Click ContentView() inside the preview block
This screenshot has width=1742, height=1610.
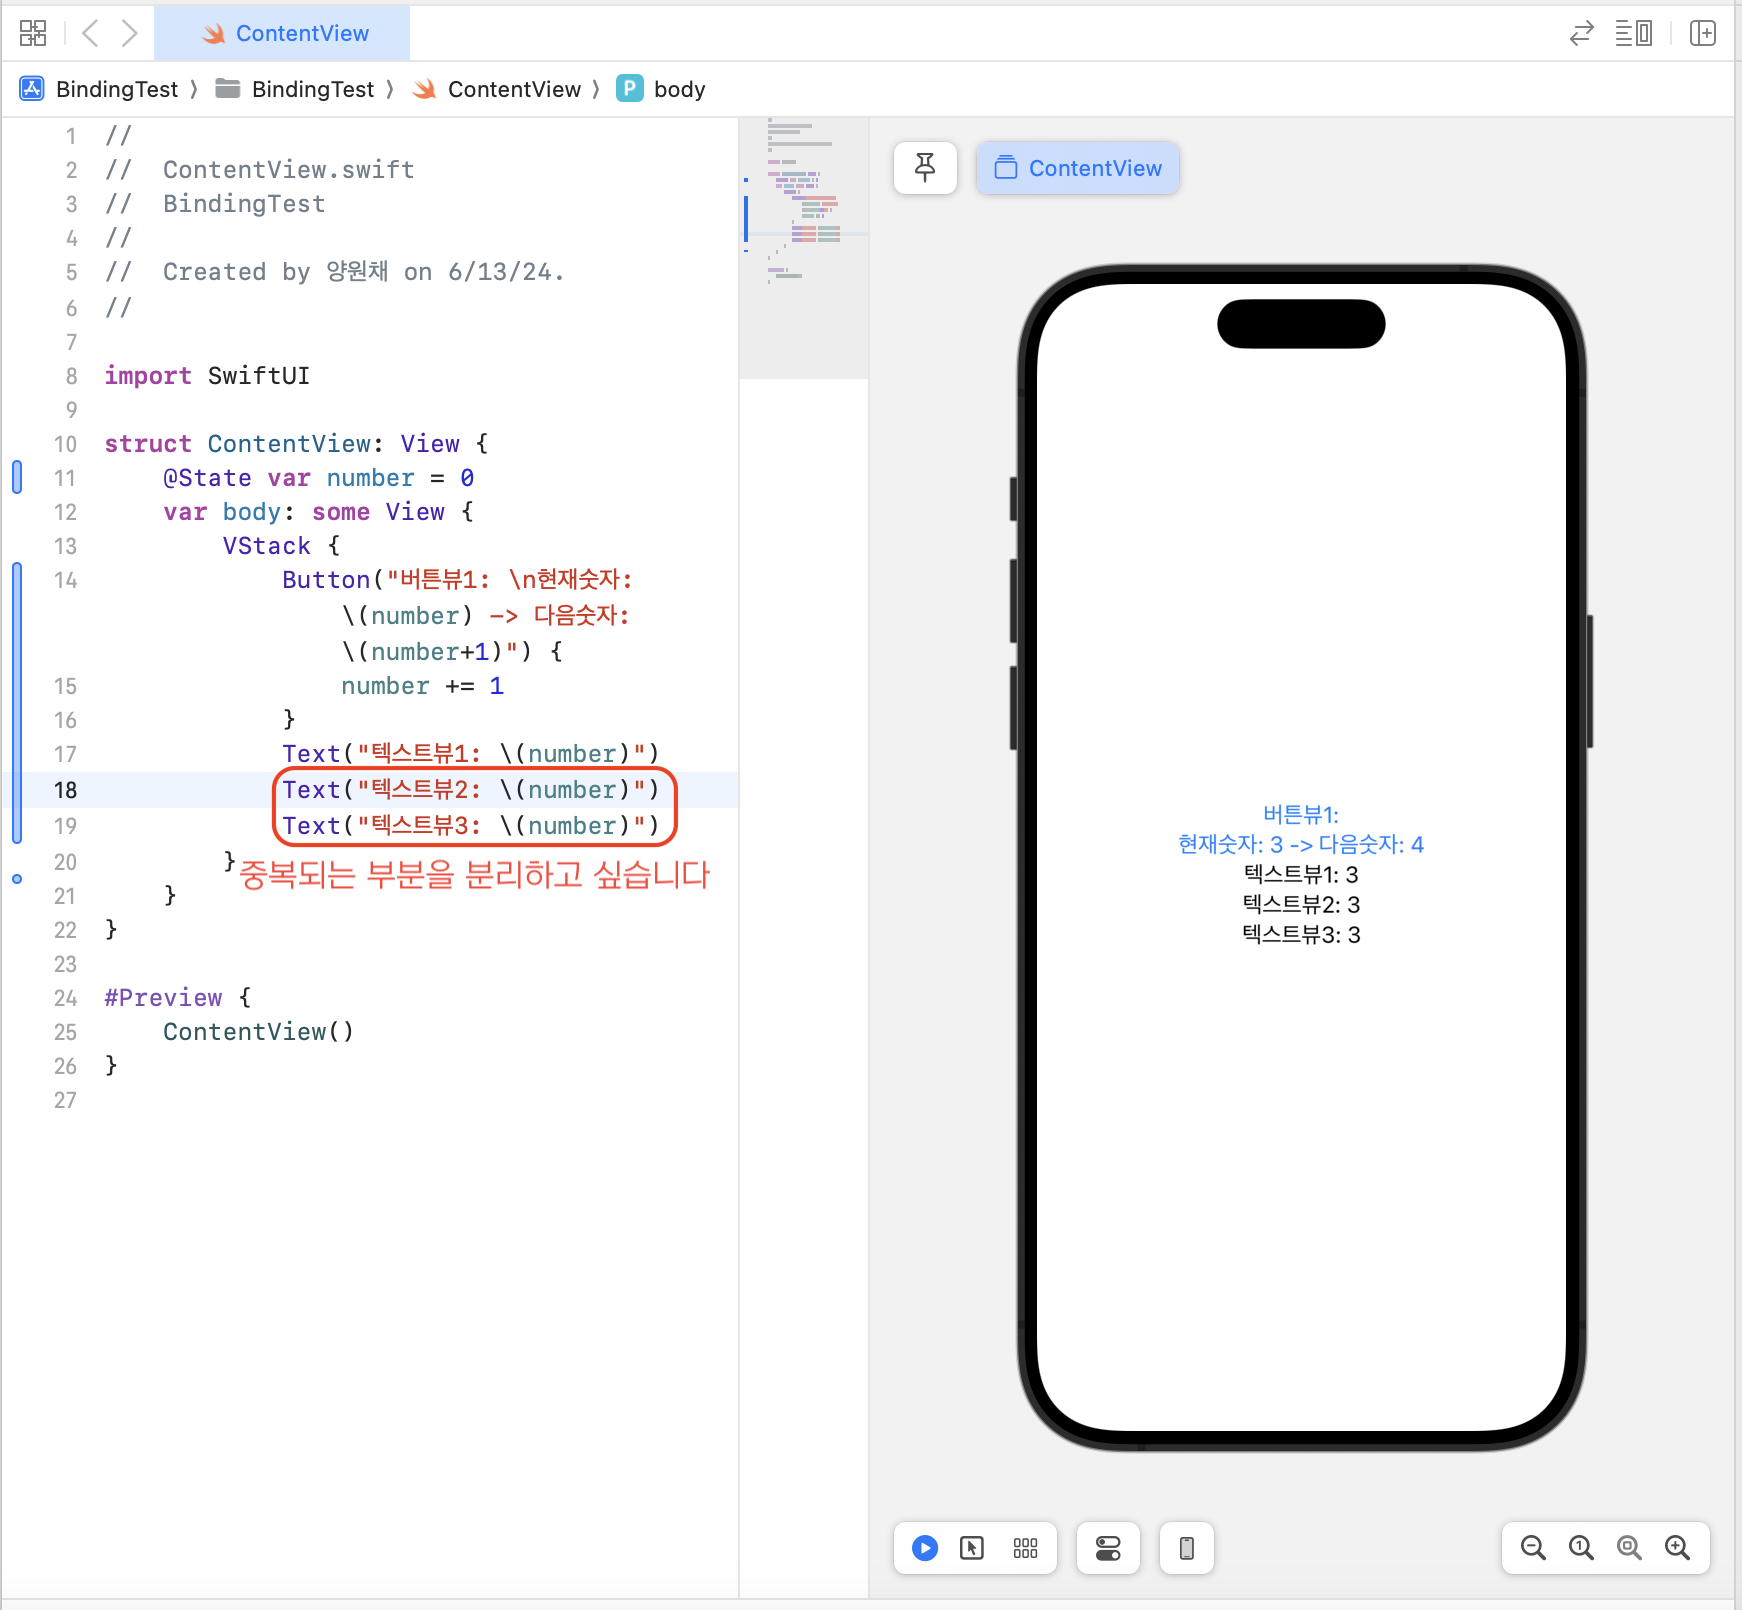(x=259, y=1032)
